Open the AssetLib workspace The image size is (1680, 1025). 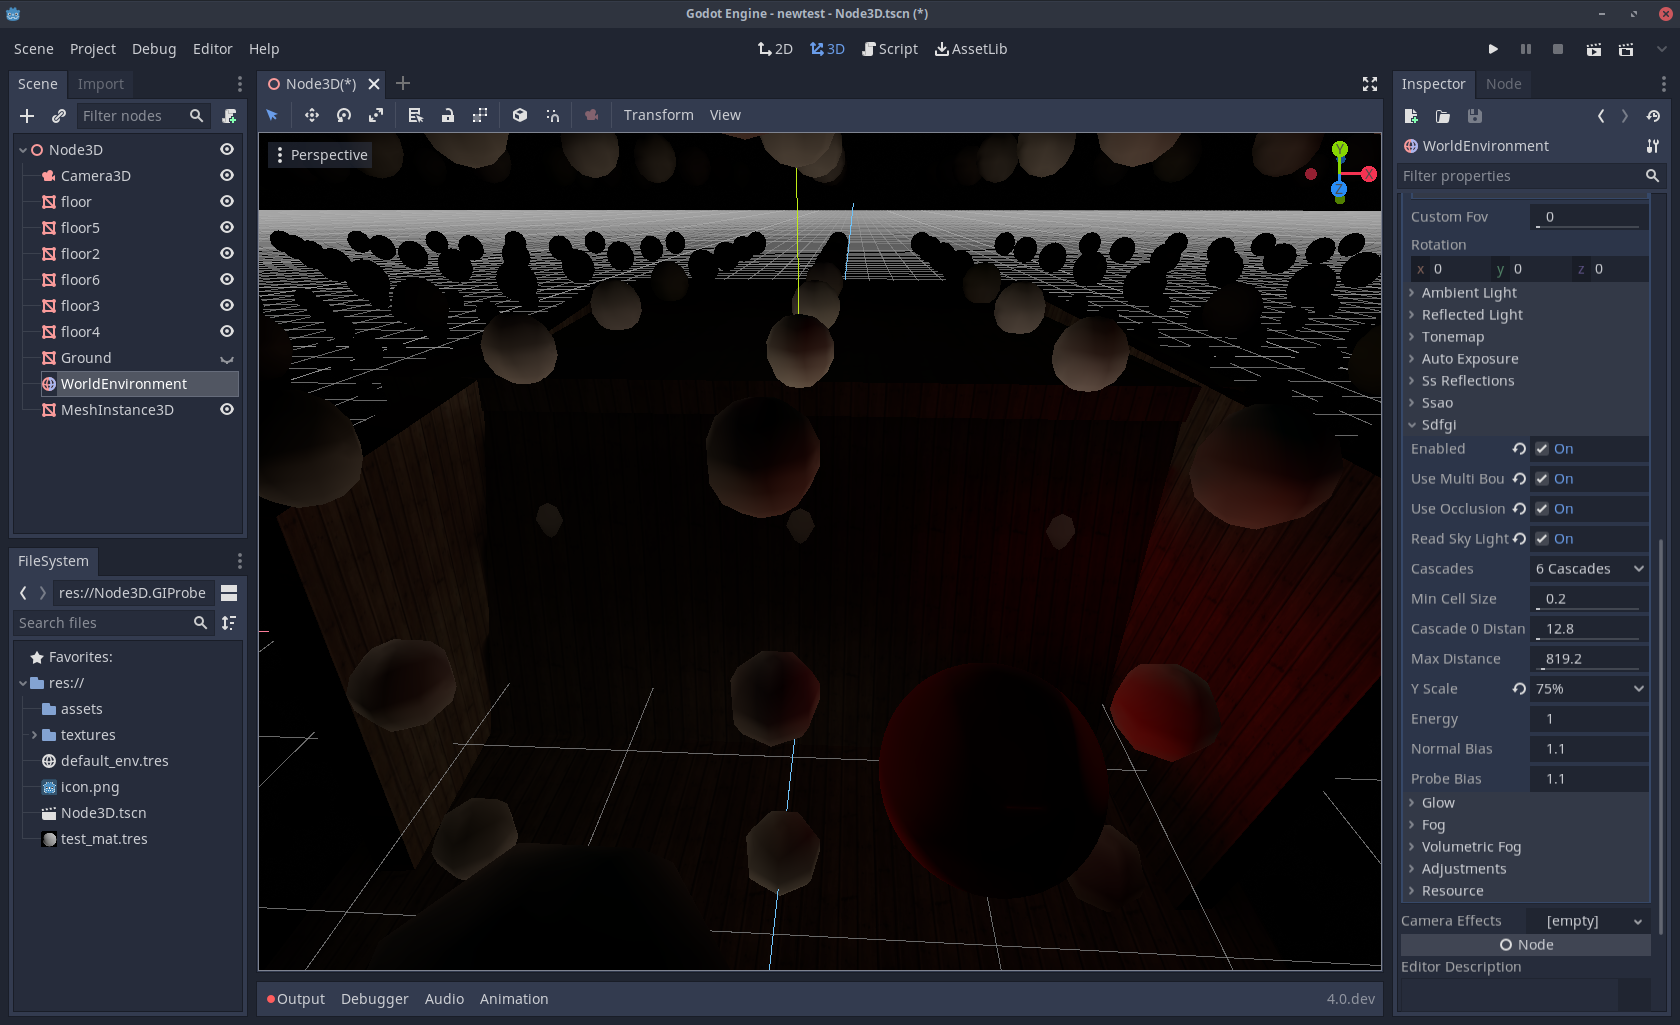(x=970, y=48)
